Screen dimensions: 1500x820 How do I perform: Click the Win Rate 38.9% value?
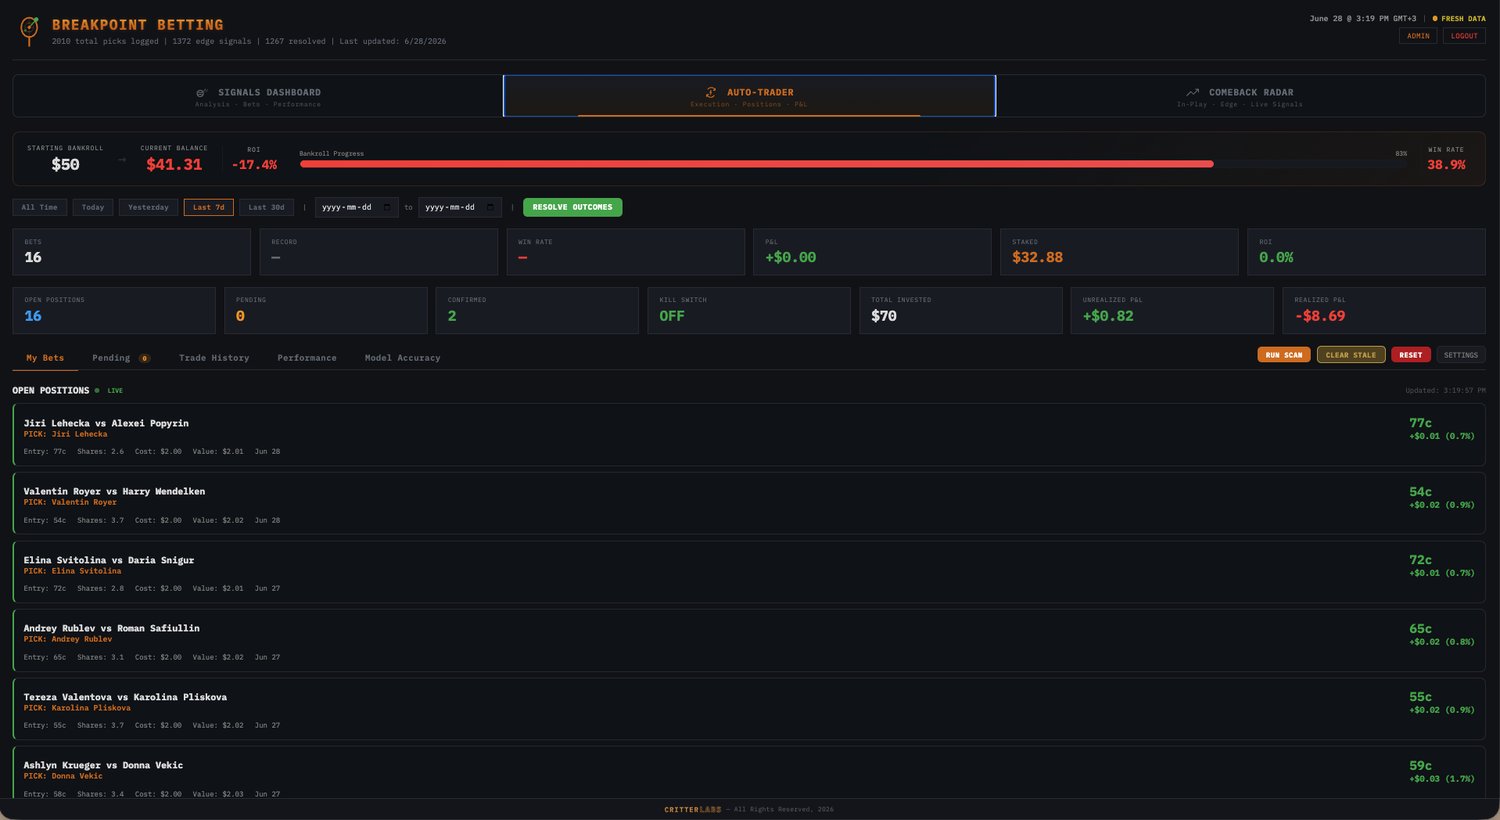[1446, 164]
